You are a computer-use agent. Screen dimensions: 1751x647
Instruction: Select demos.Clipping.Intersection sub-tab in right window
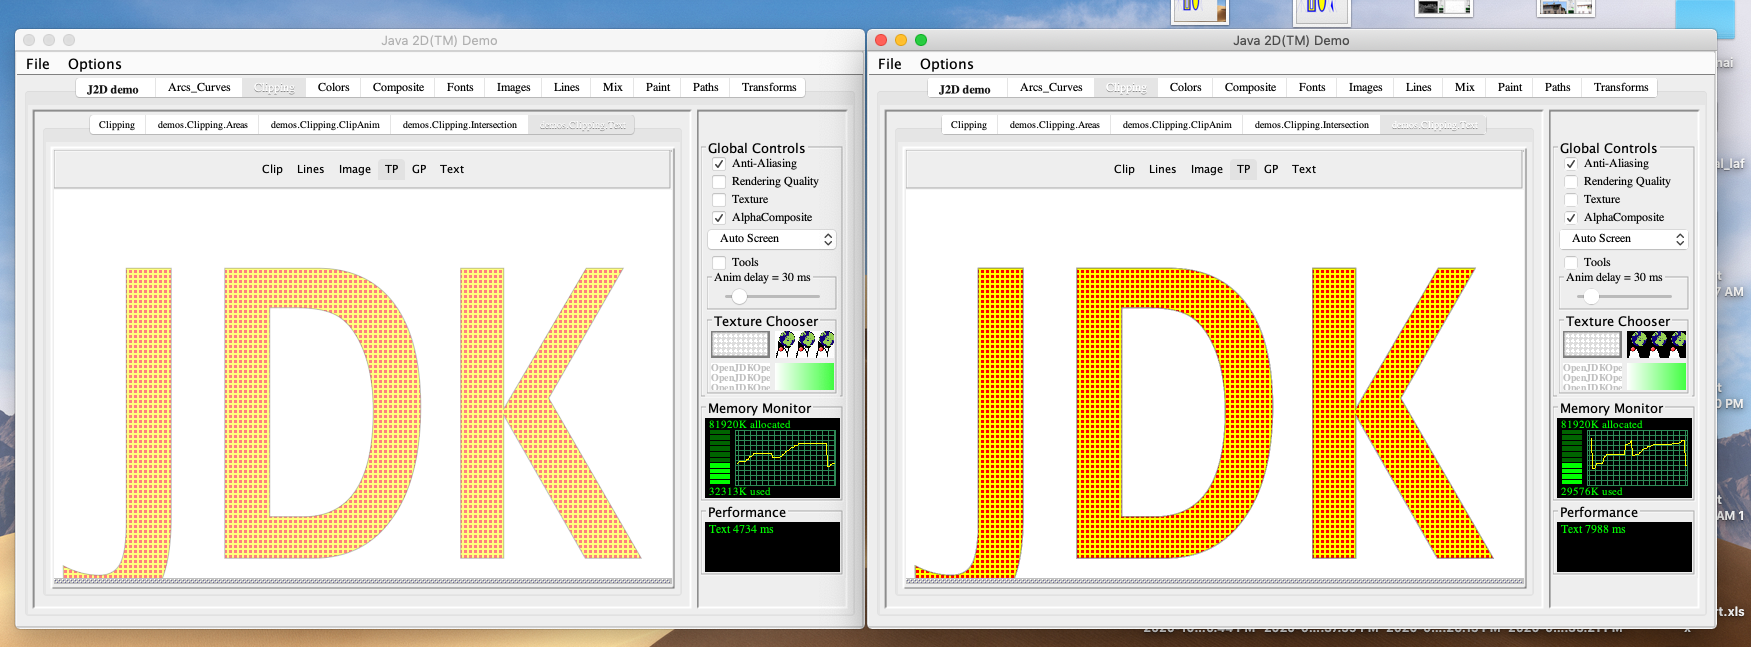[x=1312, y=125]
